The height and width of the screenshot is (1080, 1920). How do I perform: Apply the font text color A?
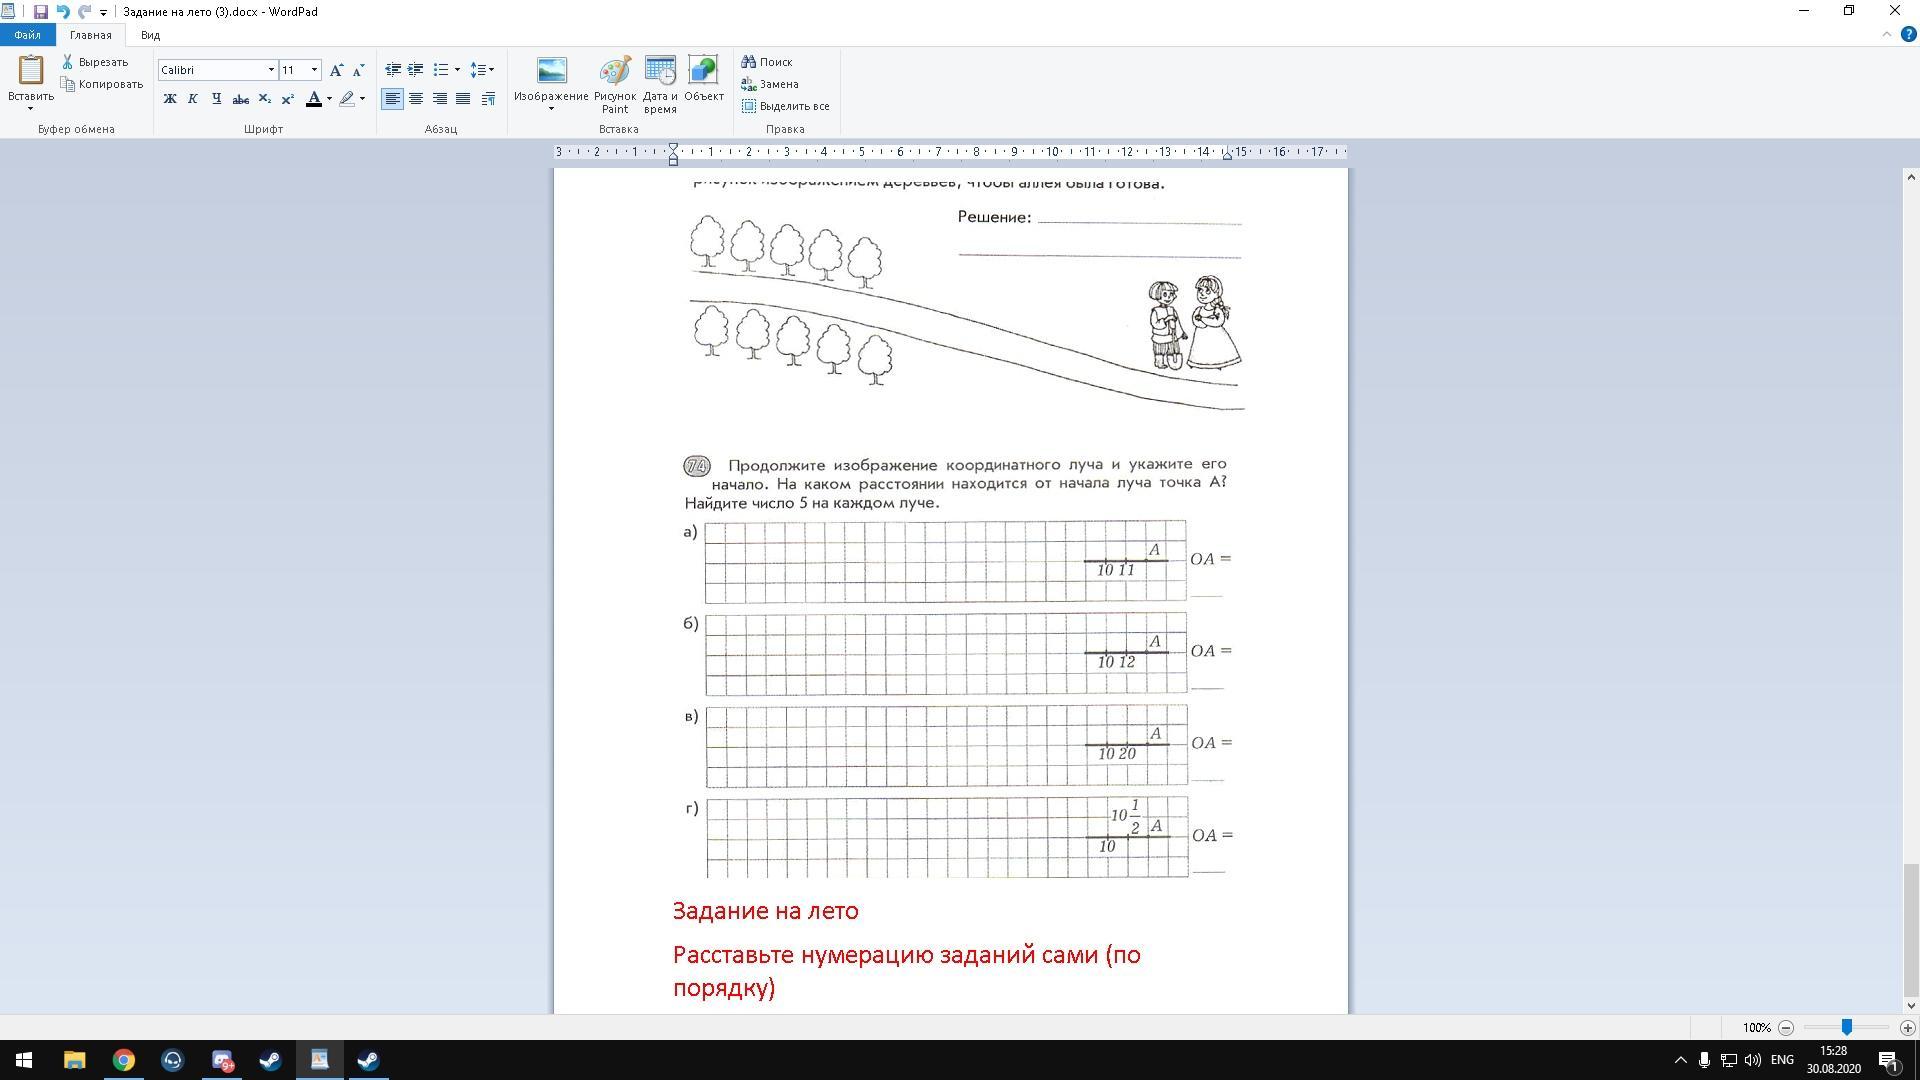coord(314,99)
